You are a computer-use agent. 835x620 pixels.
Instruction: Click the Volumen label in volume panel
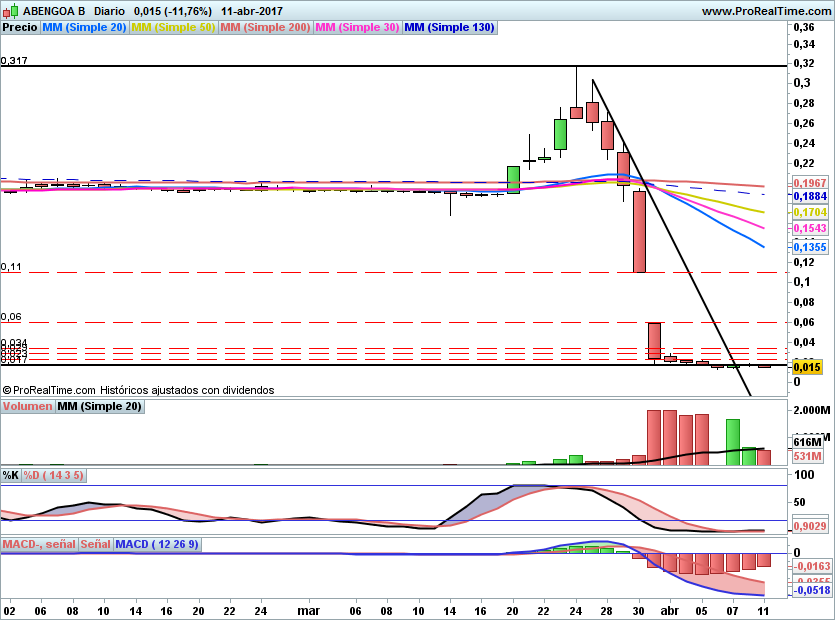27,407
